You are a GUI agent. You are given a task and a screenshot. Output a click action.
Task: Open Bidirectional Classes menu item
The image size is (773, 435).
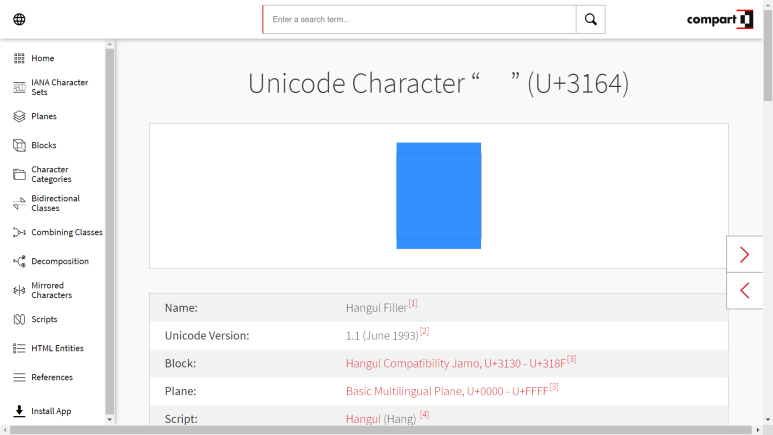[x=55, y=203]
